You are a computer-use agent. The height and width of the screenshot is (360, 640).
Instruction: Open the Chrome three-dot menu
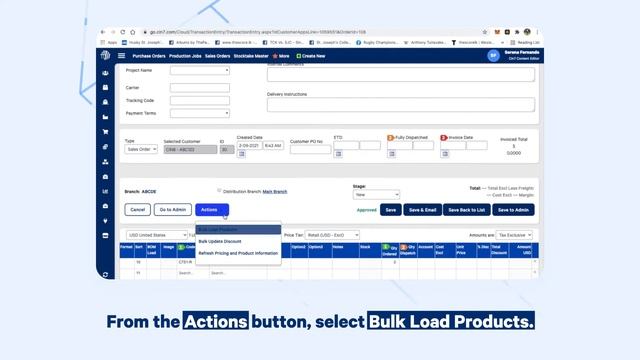tap(537, 32)
